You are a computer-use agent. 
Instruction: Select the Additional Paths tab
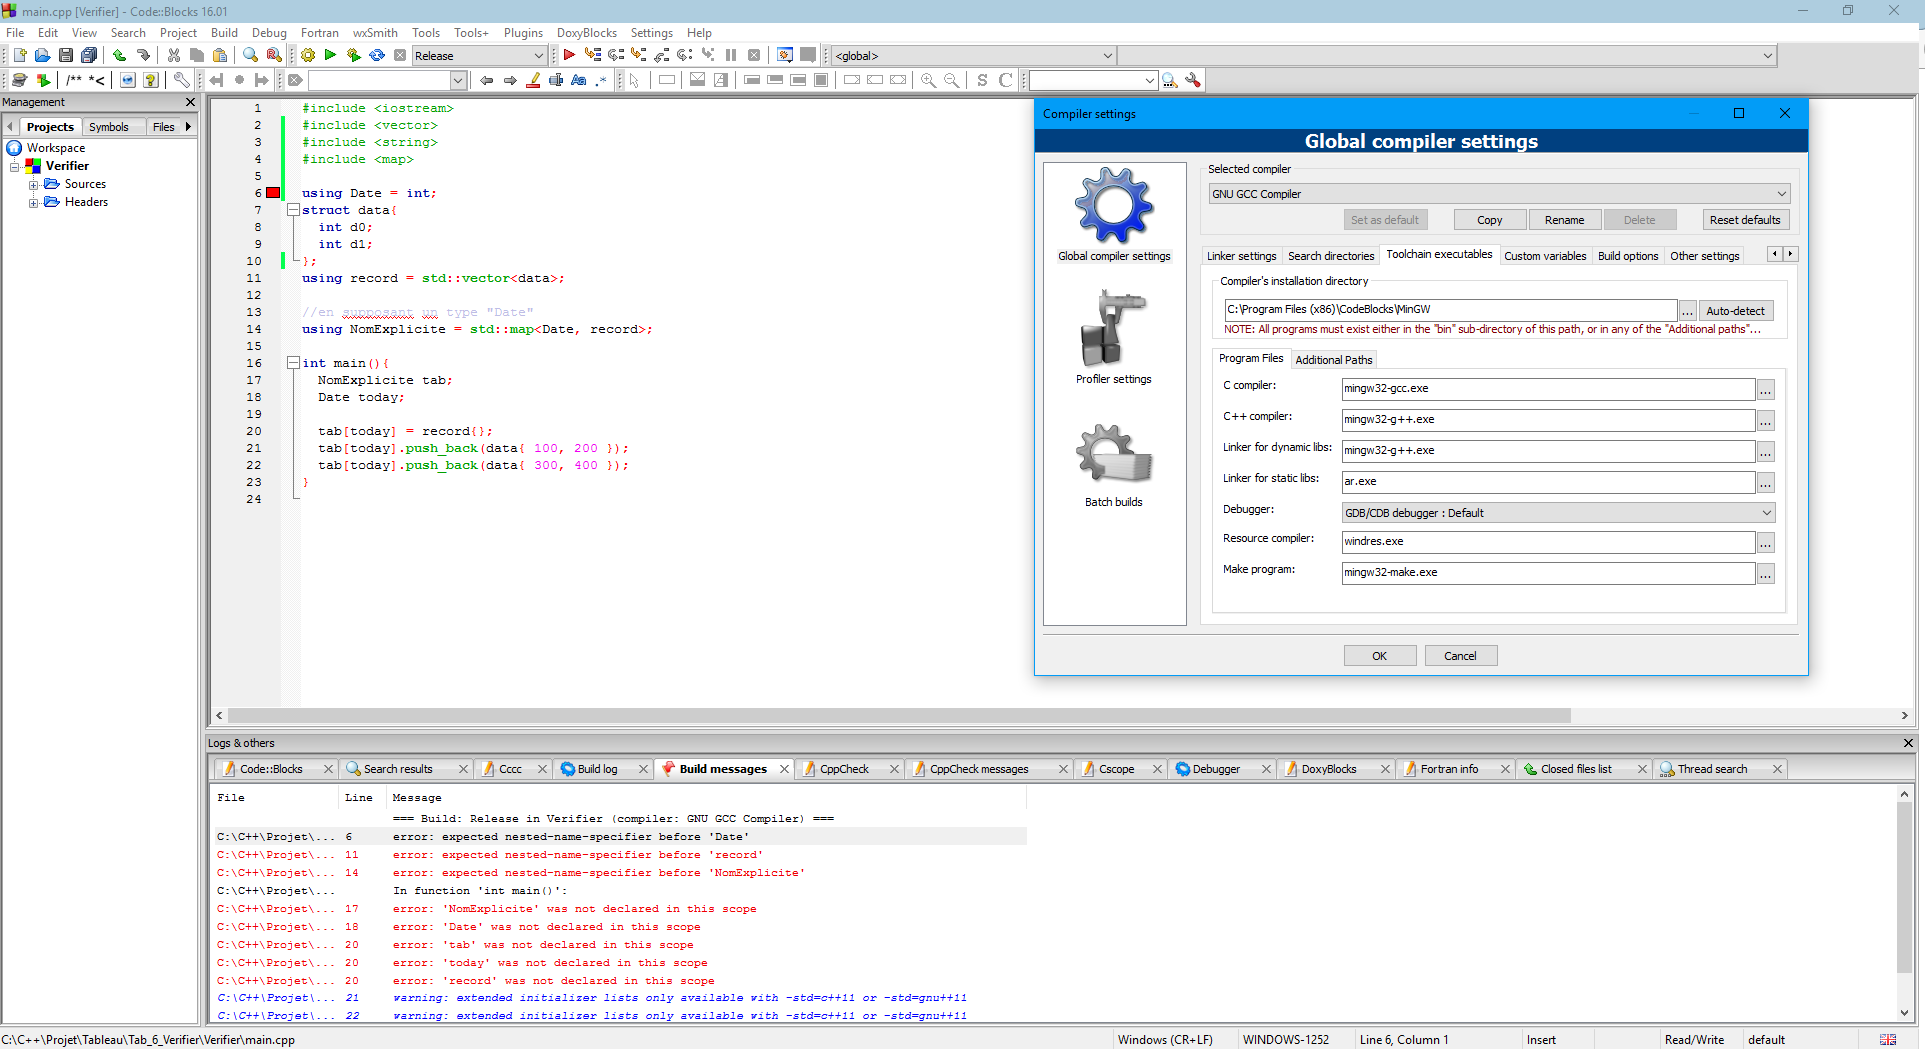pyautogui.click(x=1333, y=360)
